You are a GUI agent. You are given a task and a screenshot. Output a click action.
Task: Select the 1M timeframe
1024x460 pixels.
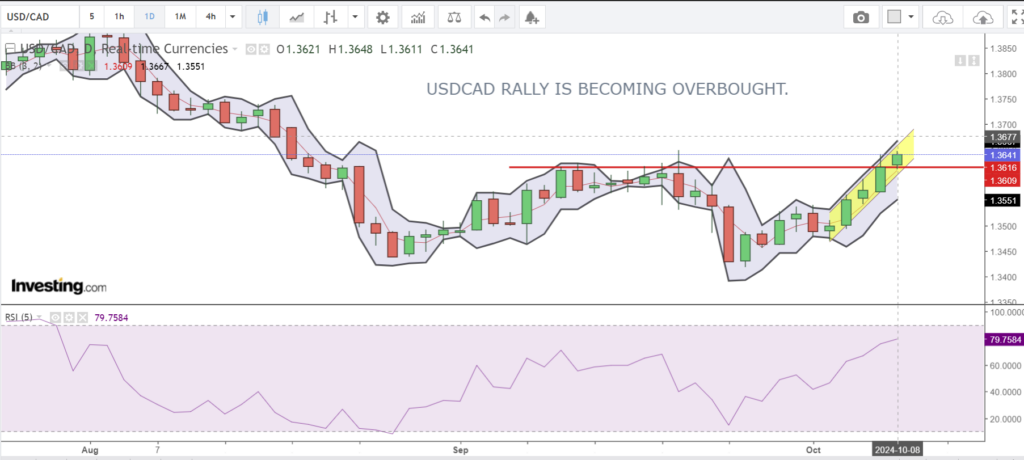[180, 17]
